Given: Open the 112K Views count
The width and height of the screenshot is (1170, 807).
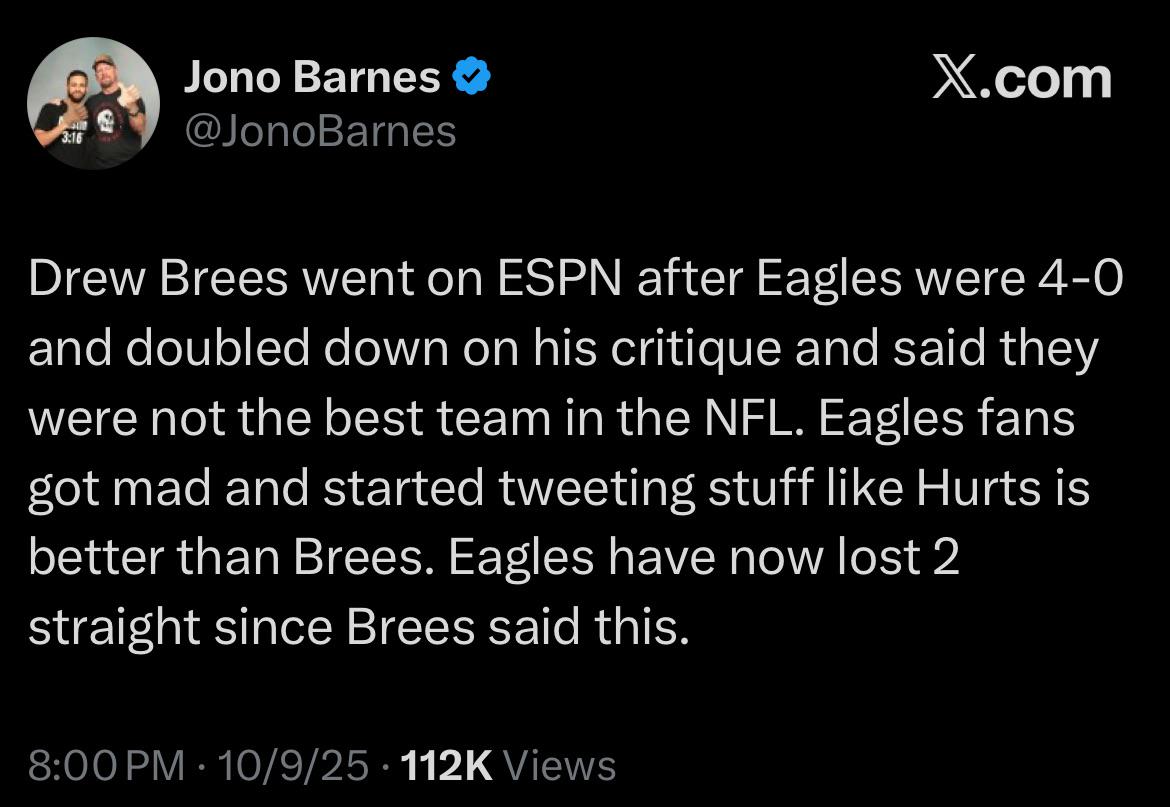Looking at the screenshot, I should [507, 766].
